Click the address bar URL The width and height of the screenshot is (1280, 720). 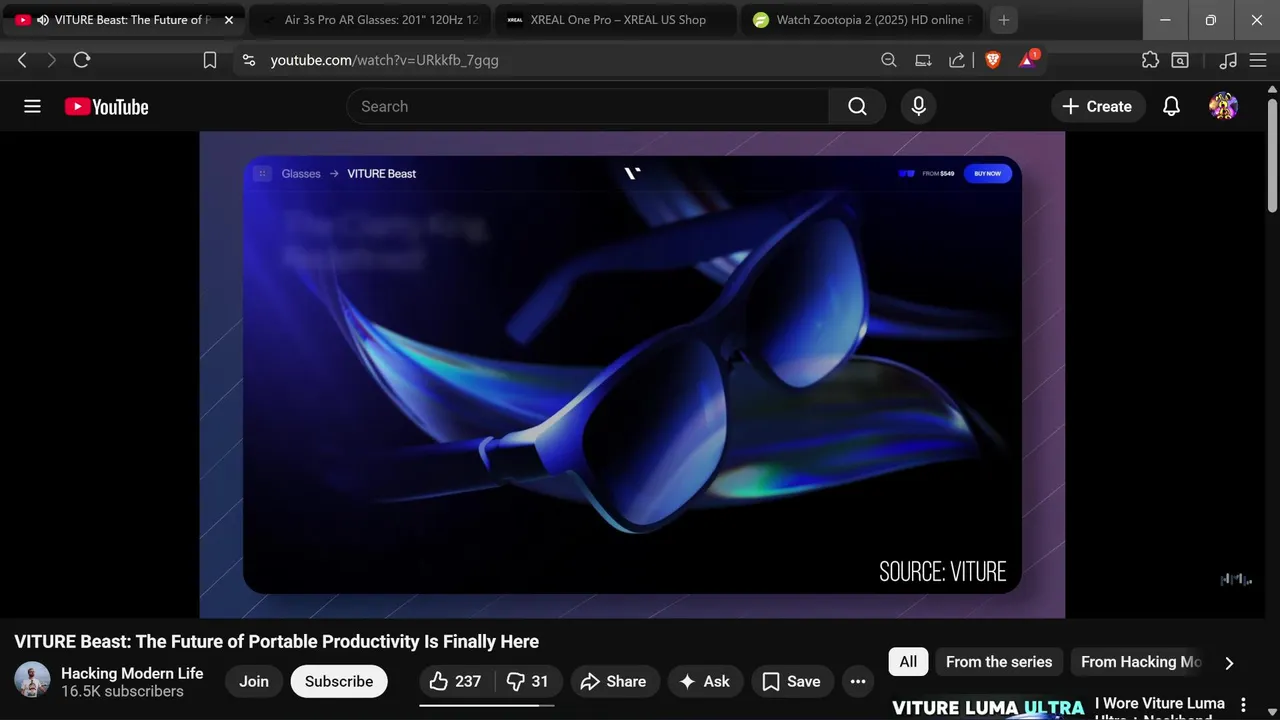point(384,60)
